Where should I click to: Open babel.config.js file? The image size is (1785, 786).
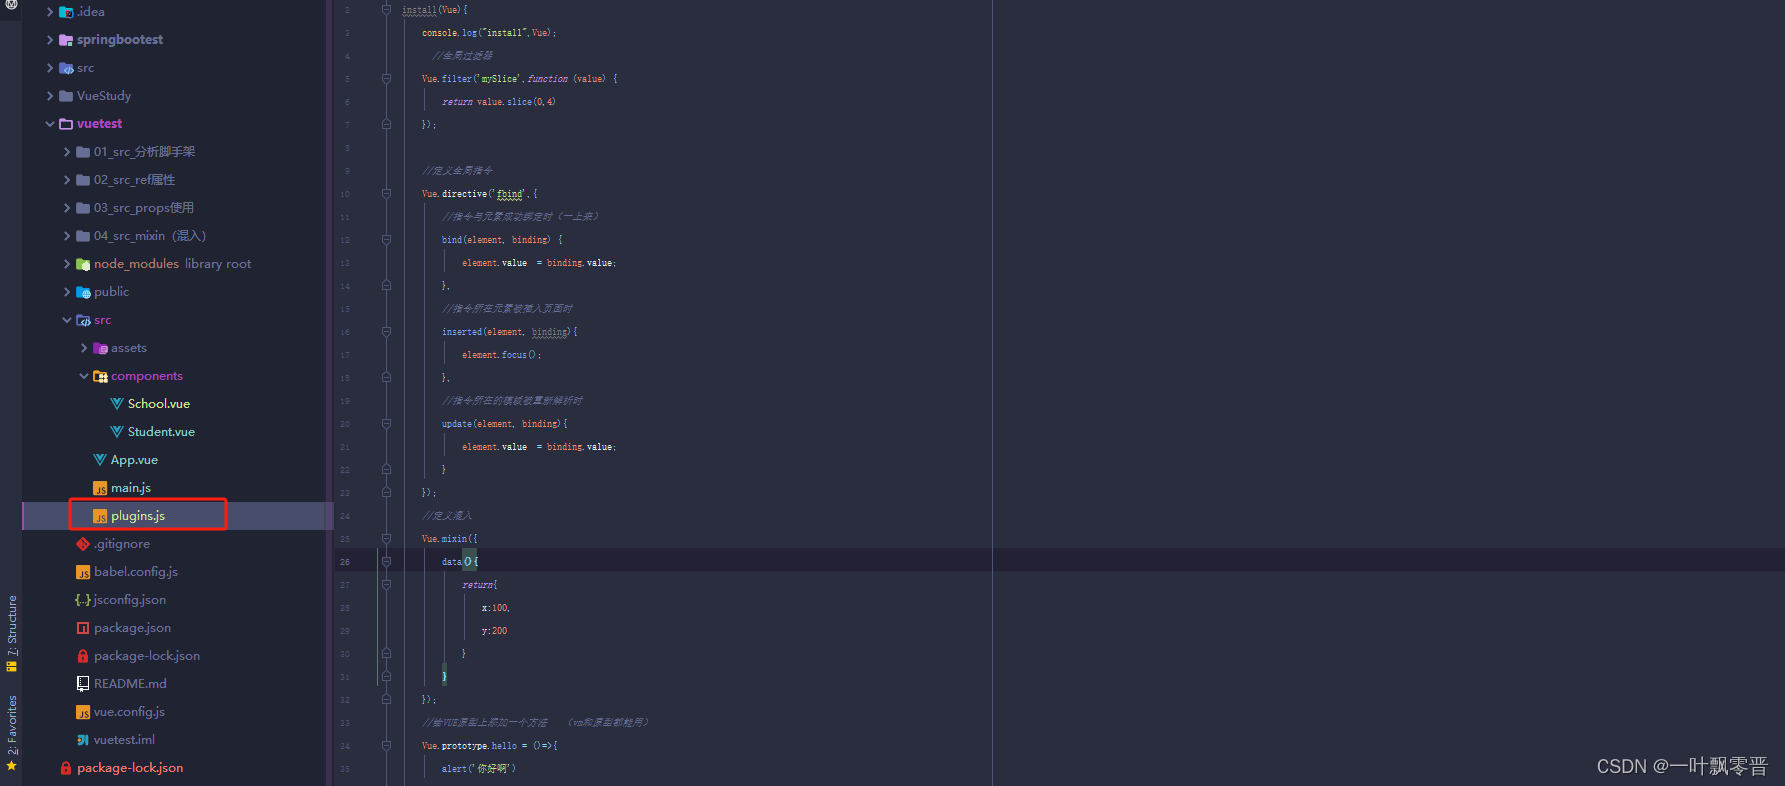click(x=136, y=572)
